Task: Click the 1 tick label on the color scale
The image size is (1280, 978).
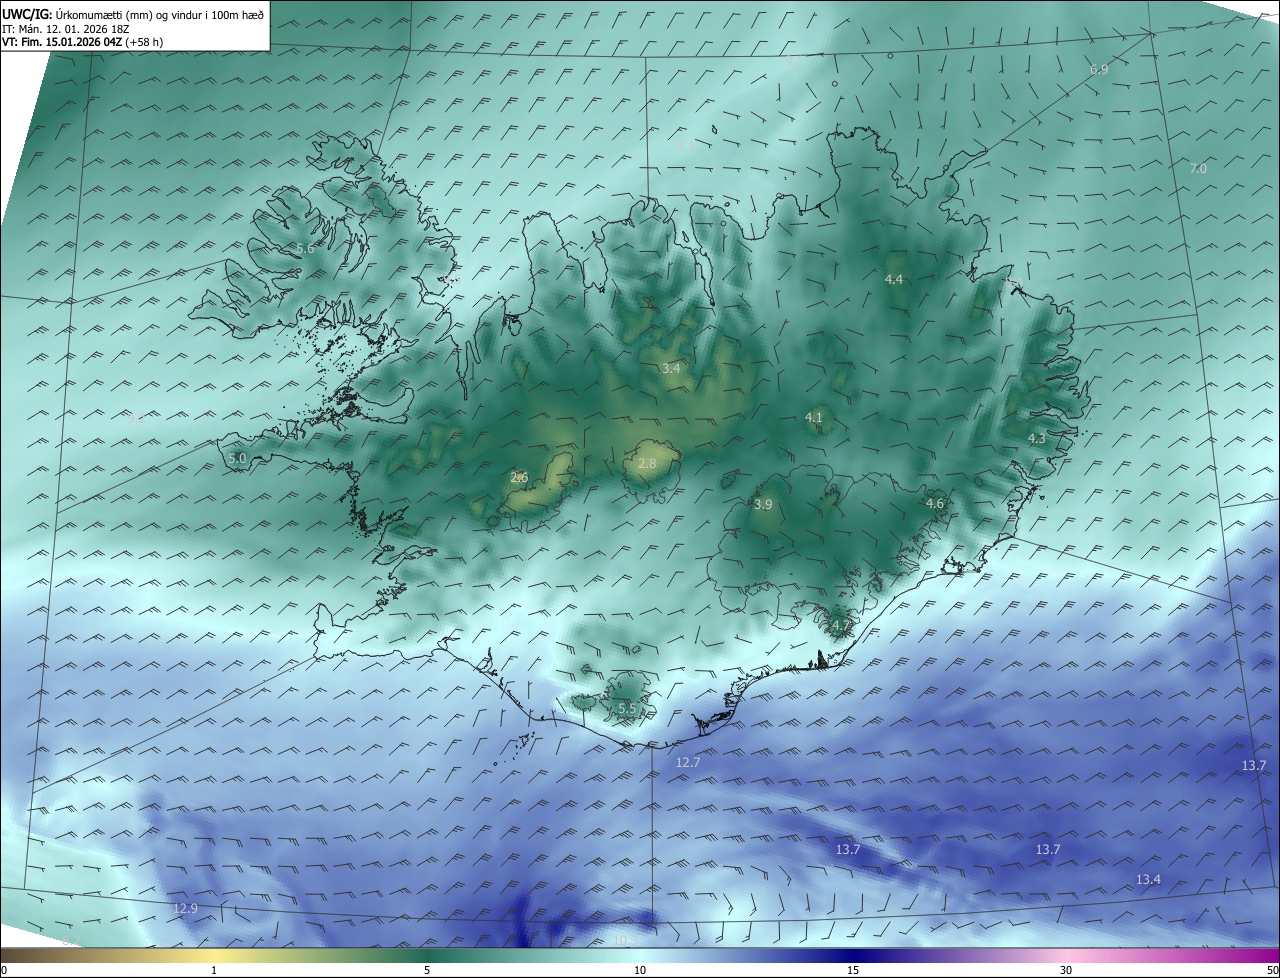Action: [214, 970]
